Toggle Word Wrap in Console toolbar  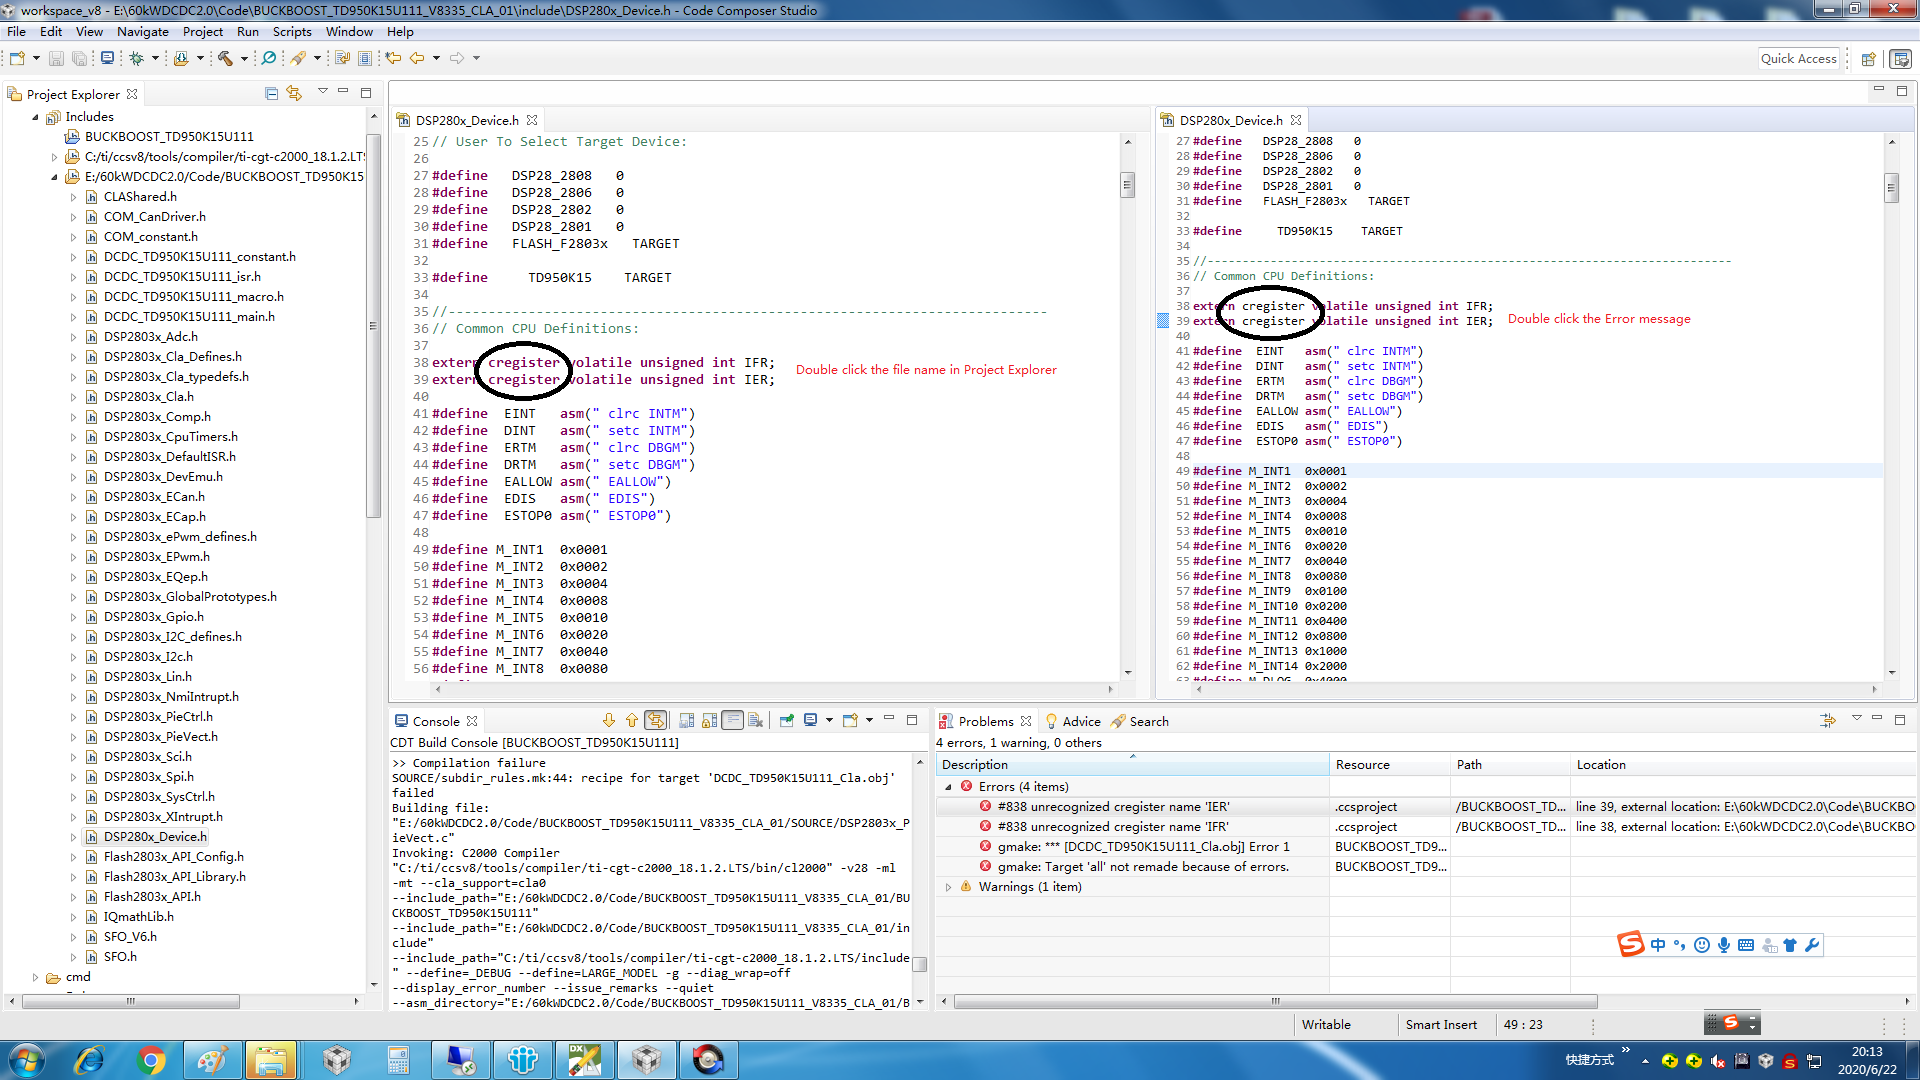pyautogui.click(x=732, y=720)
